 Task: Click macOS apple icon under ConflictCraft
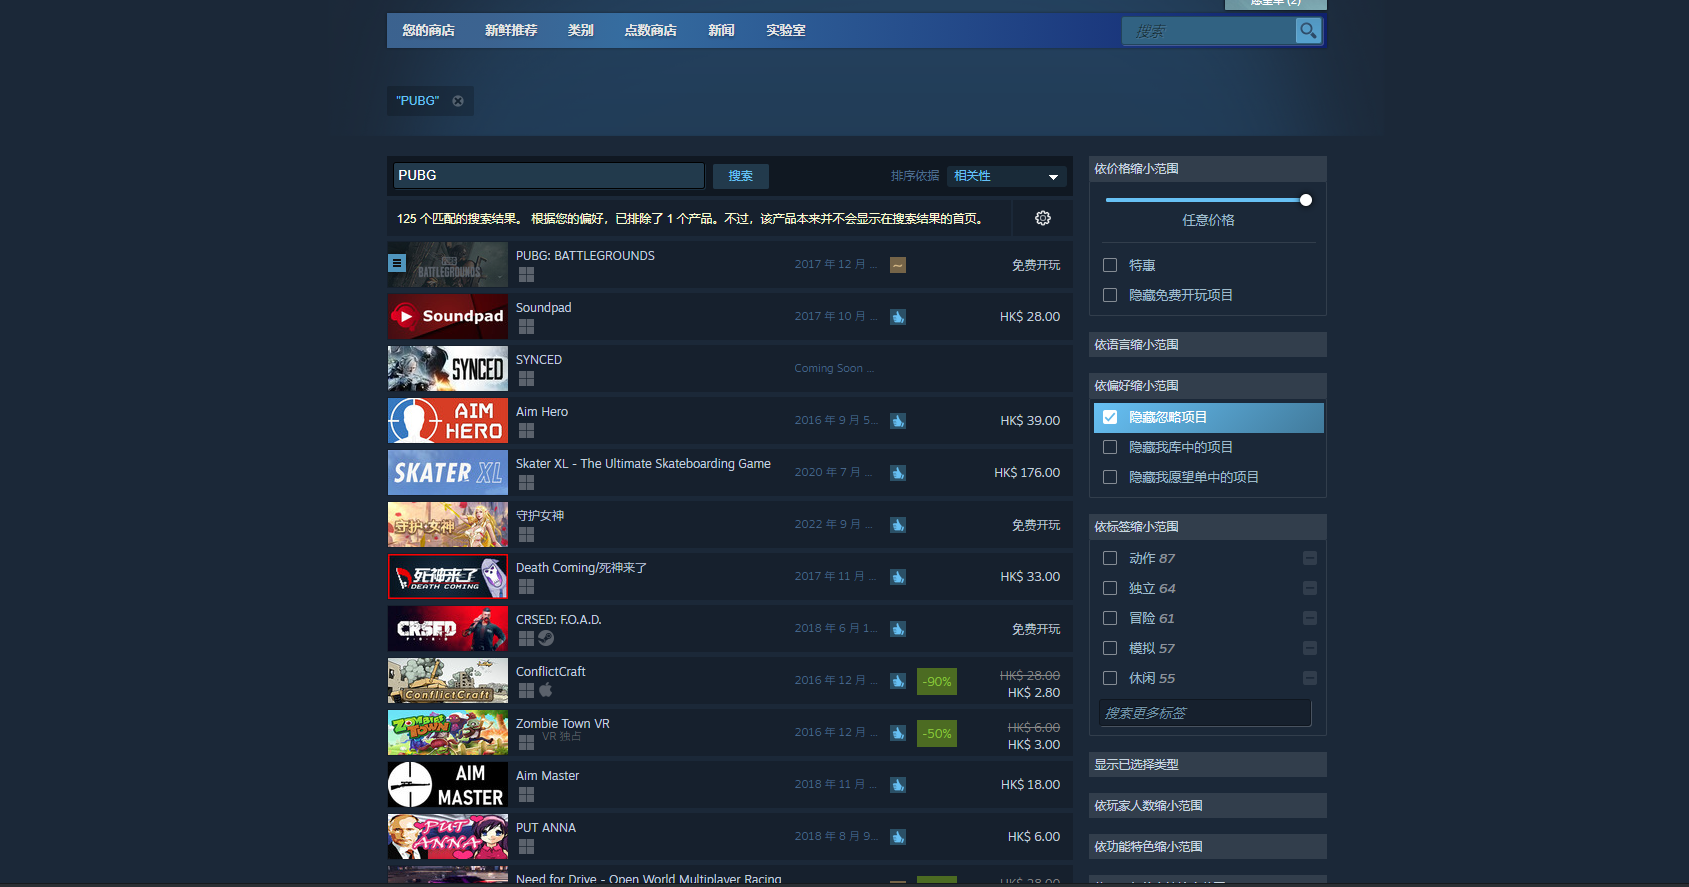tap(546, 690)
